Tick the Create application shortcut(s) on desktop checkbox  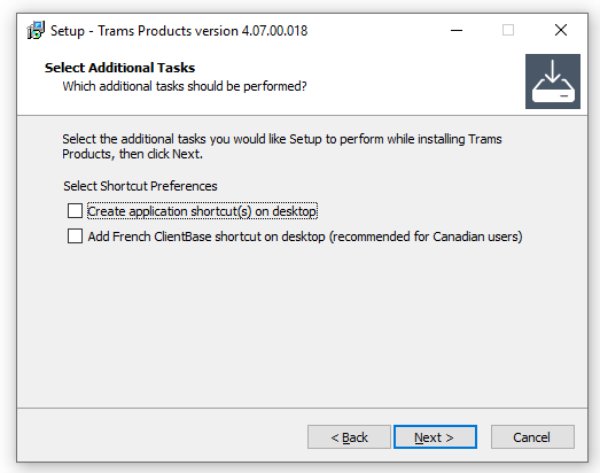pyautogui.click(x=74, y=212)
